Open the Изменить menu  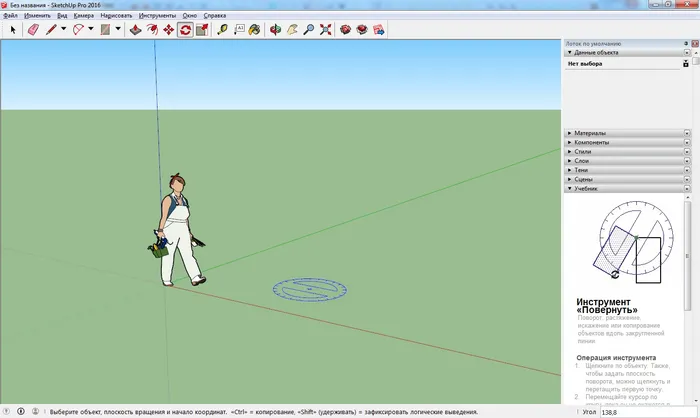click(x=38, y=16)
